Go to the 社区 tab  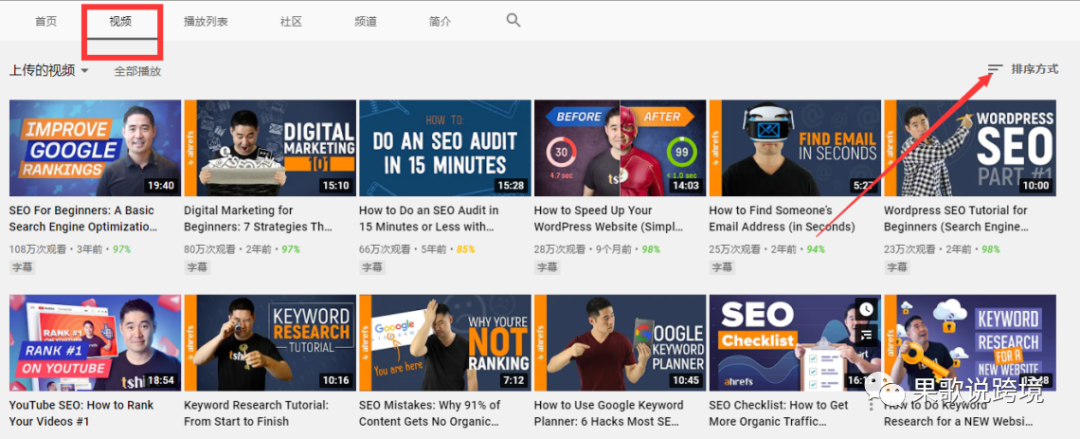[x=291, y=21]
